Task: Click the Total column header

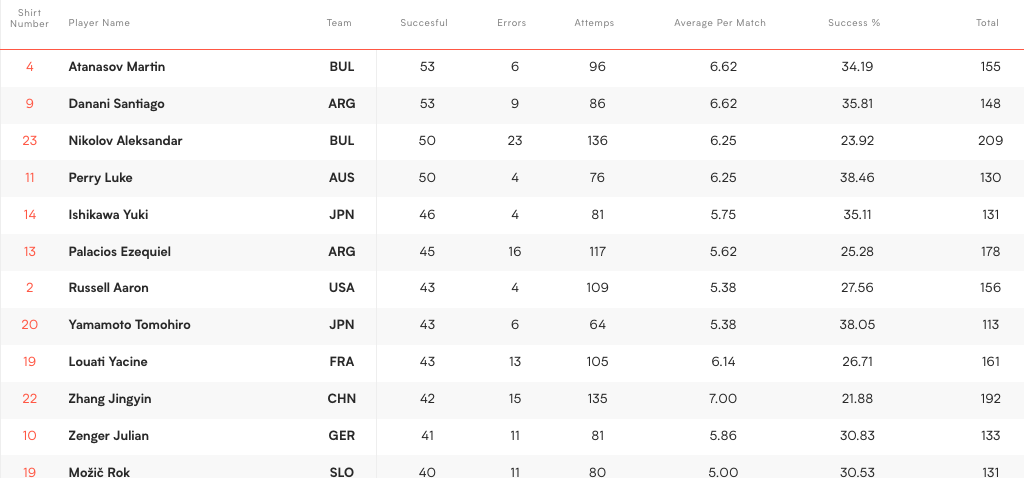Action: pos(987,23)
